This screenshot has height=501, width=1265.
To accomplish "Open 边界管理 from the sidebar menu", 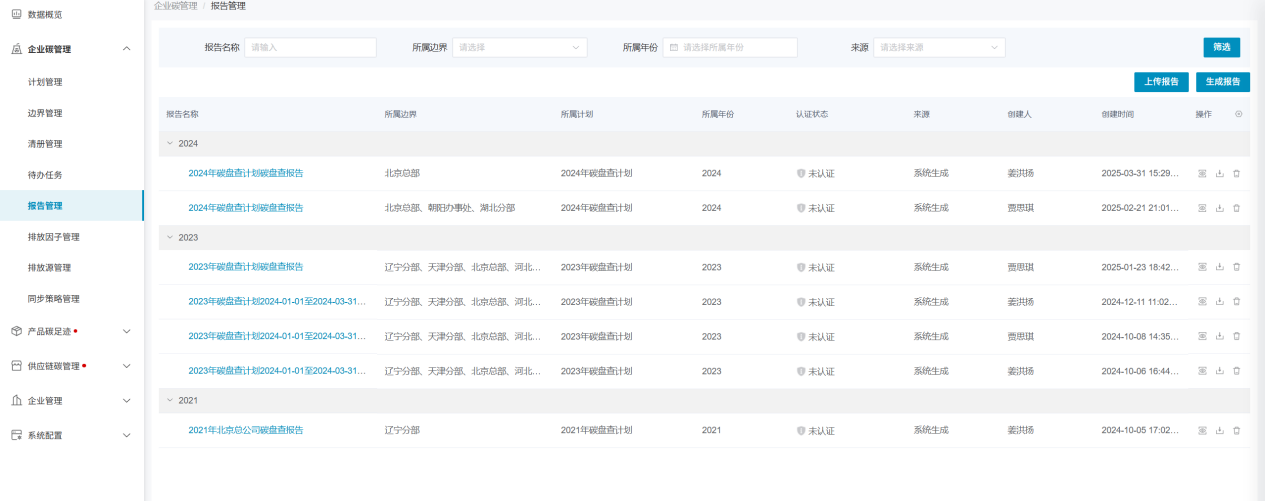I will point(45,113).
